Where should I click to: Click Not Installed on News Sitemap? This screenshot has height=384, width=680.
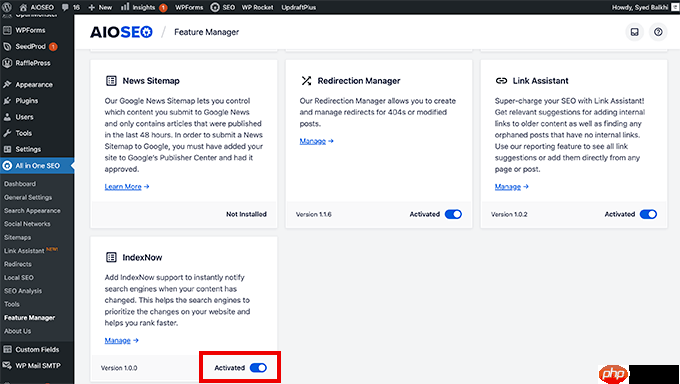pos(246,214)
